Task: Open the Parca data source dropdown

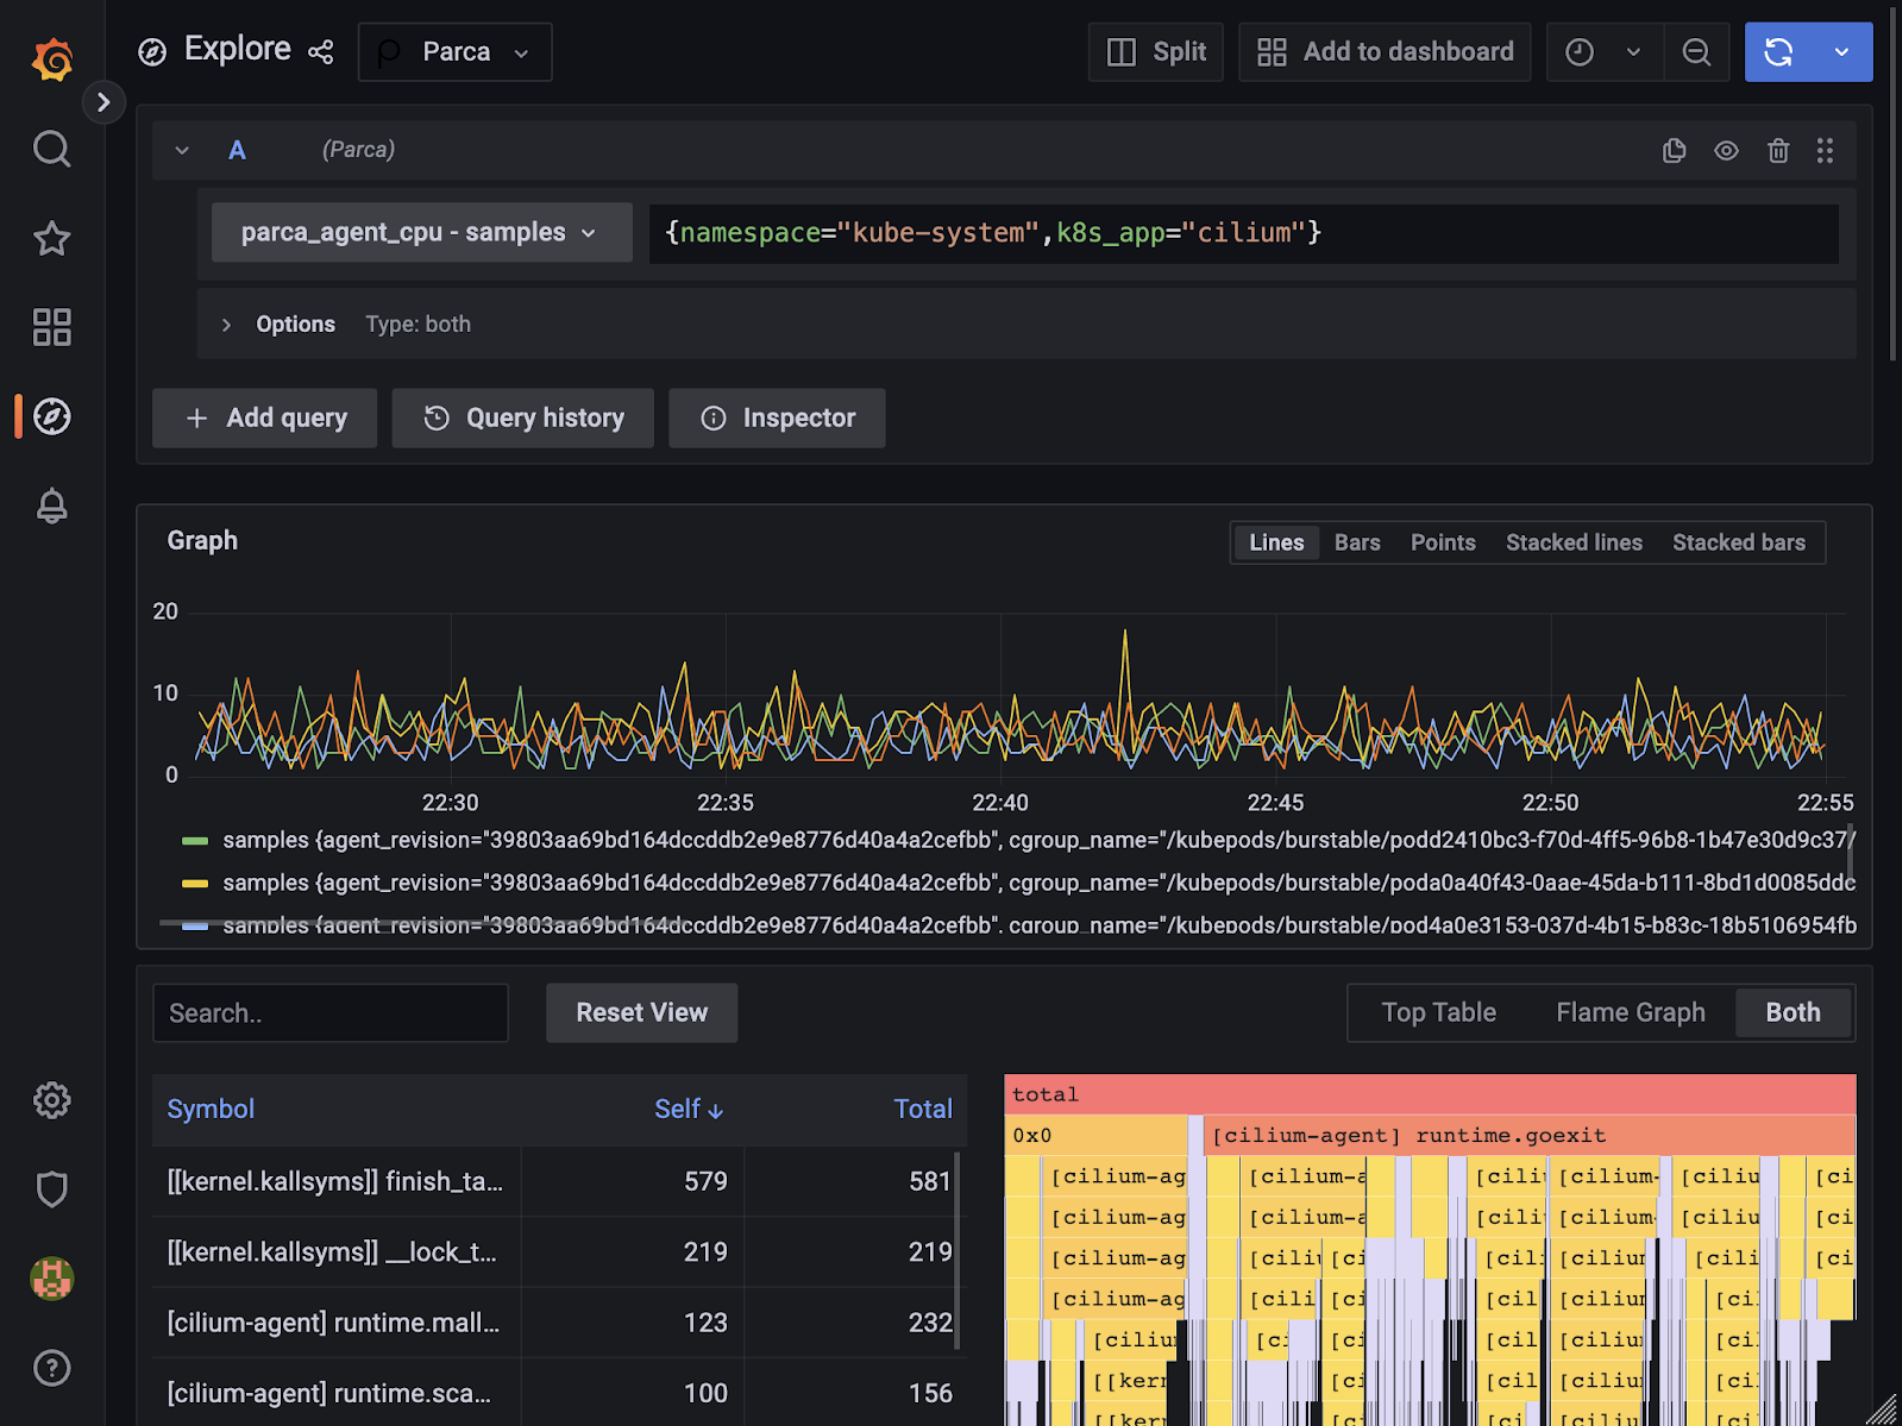Action: coord(455,52)
